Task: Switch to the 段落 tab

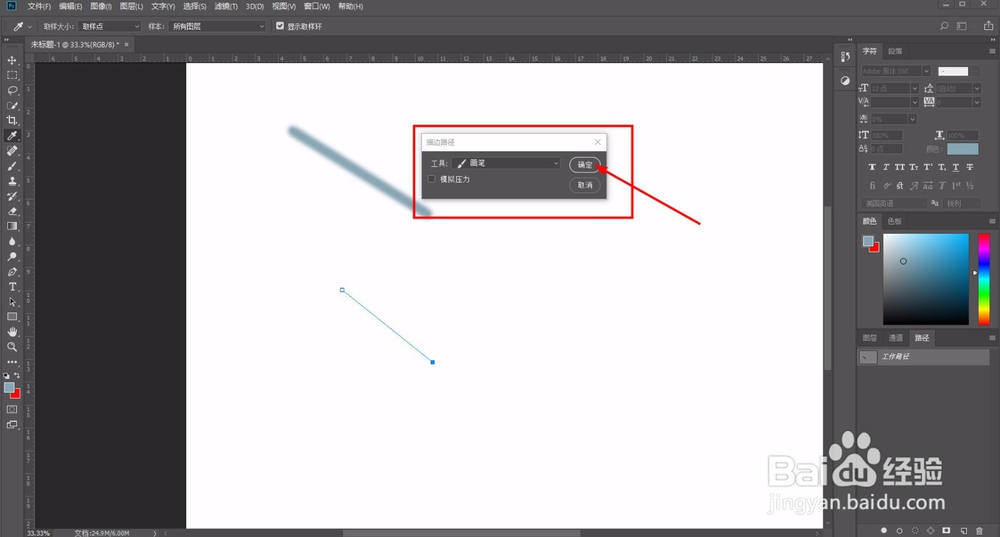Action: click(x=895, y=51)
